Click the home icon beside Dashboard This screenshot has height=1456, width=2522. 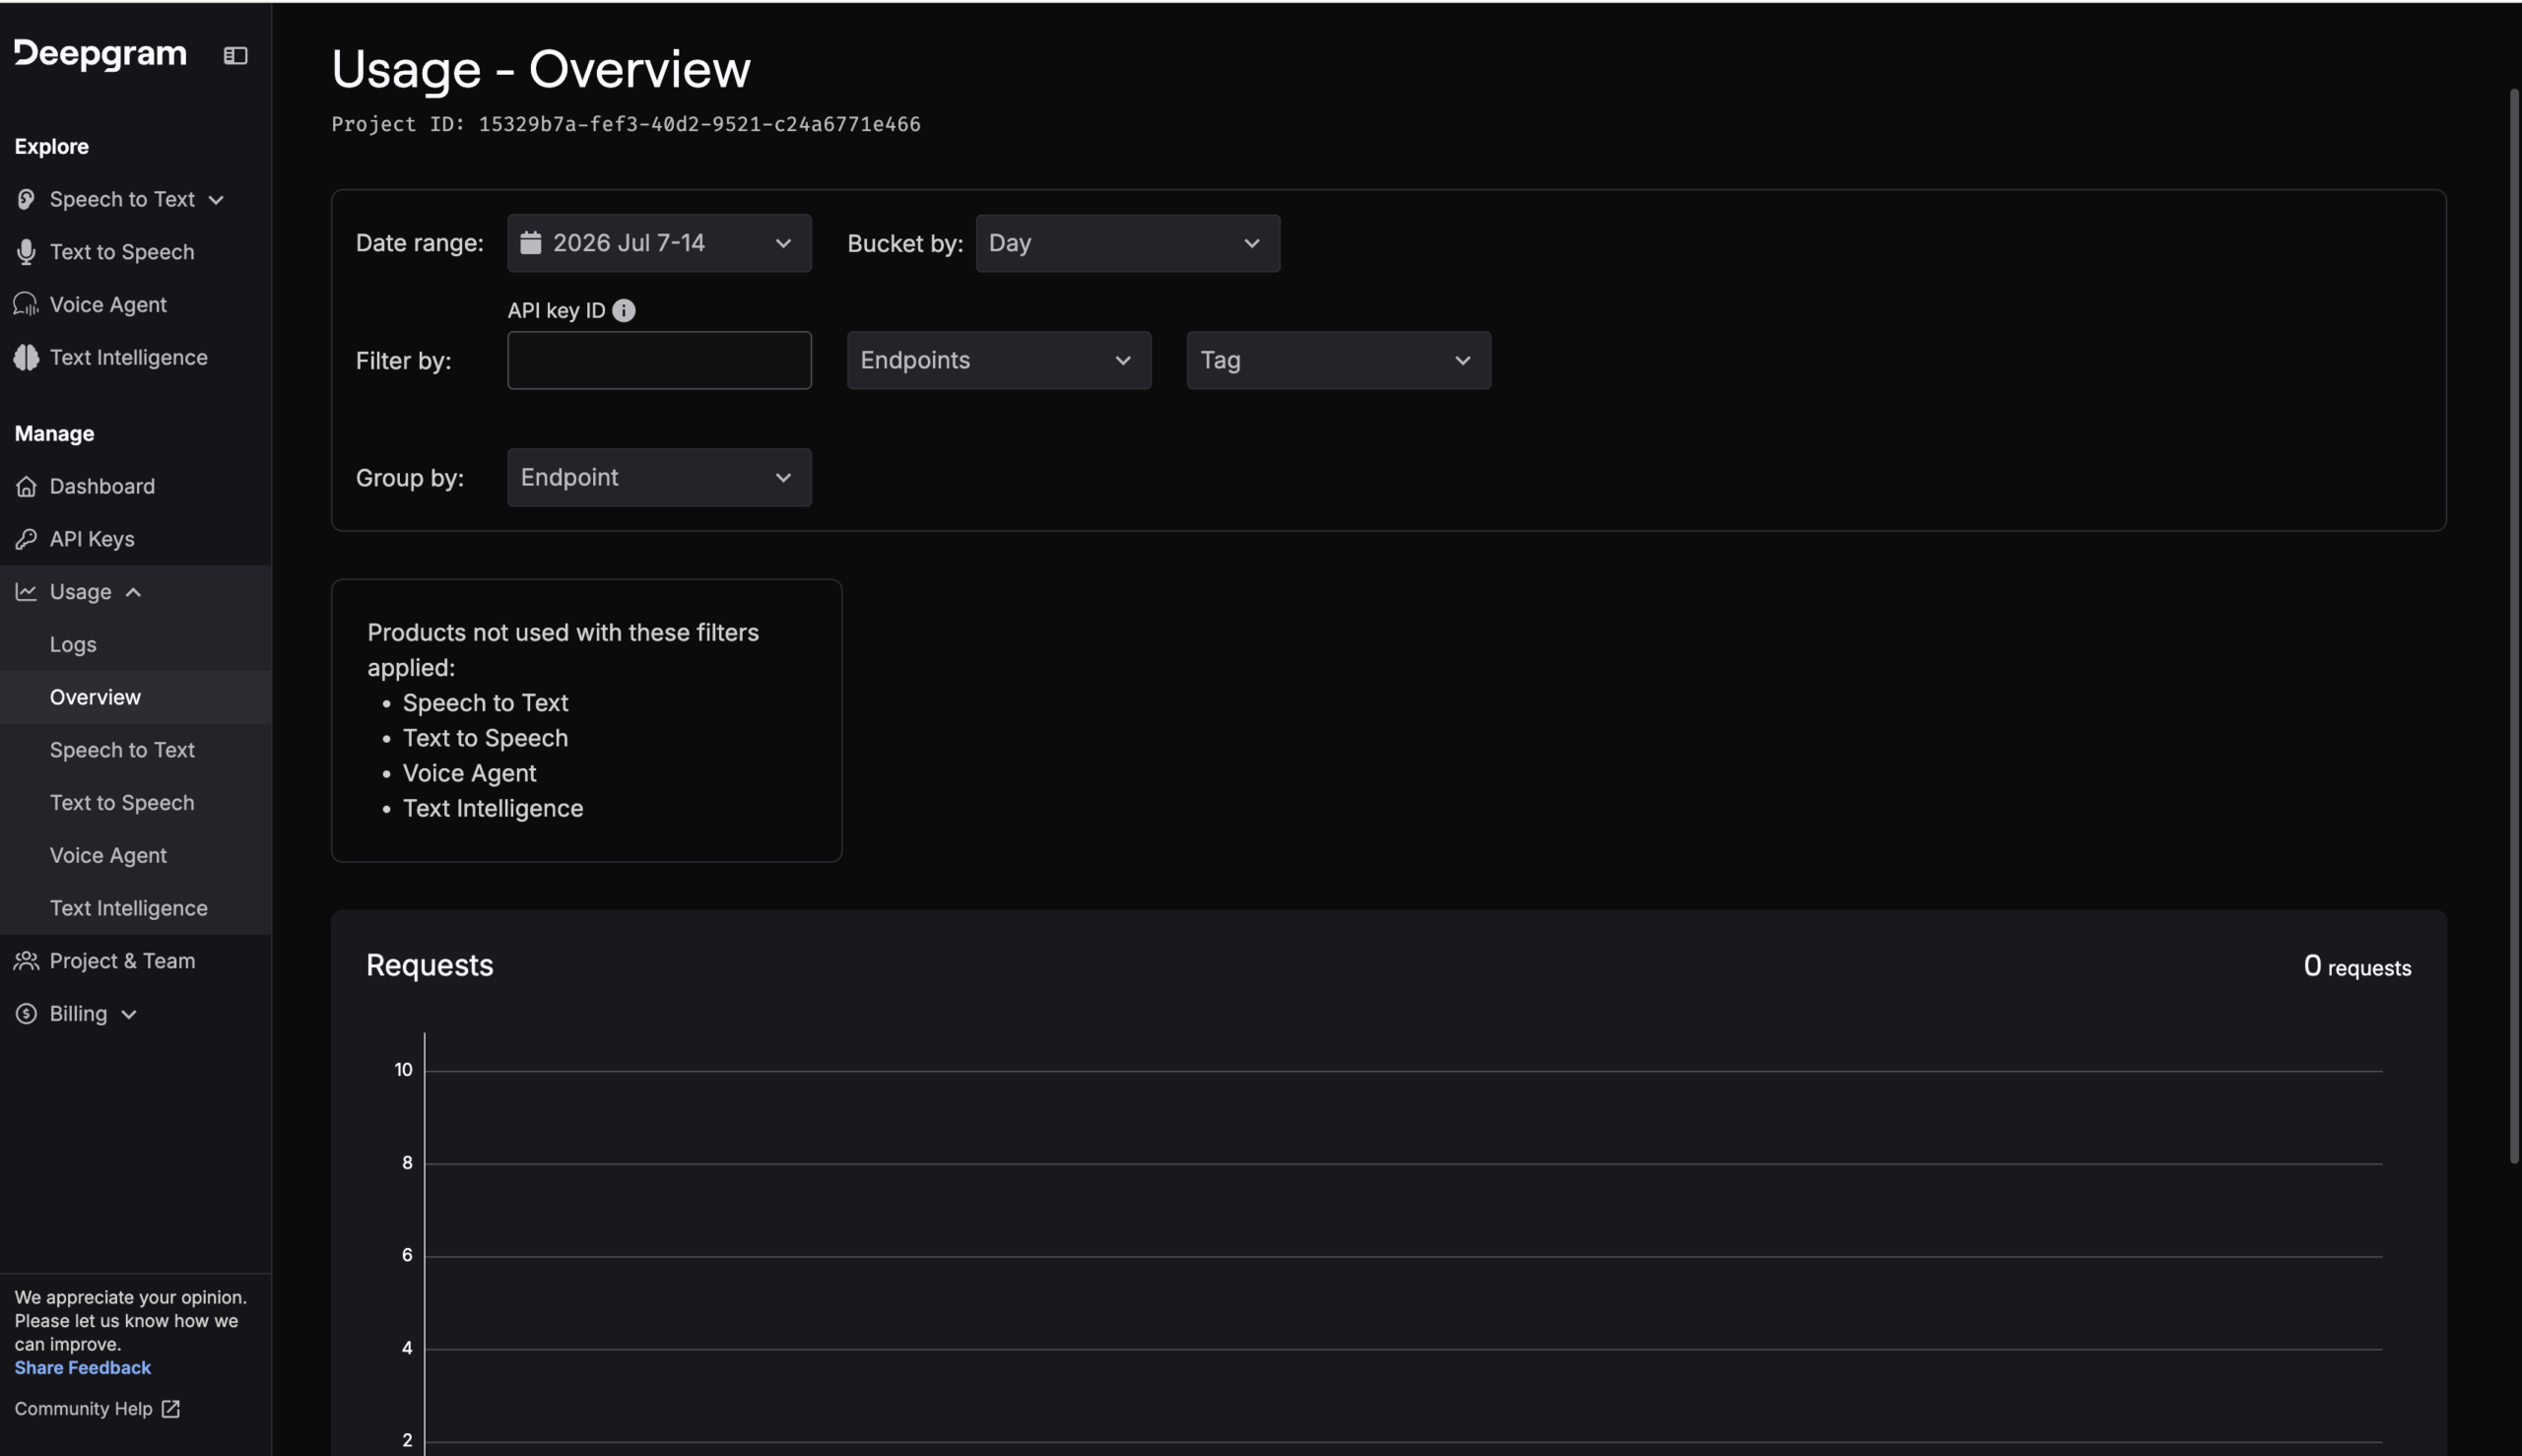[26, 486]
